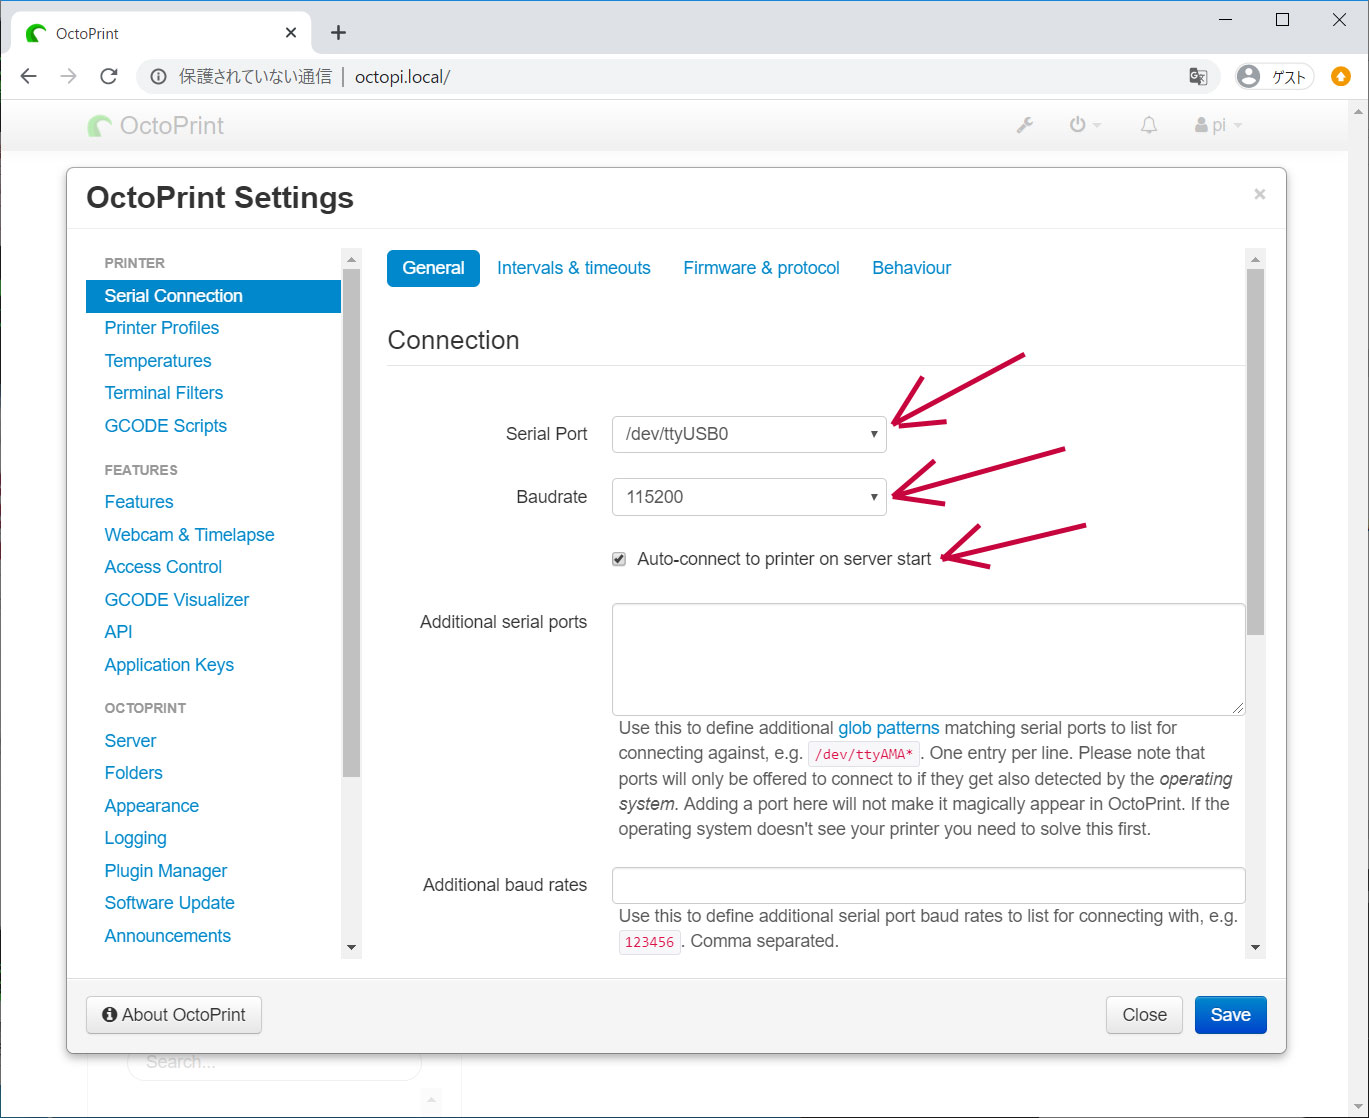Open Server settings
Viewport: 1369px width, 1118px height.
[130, 741]
